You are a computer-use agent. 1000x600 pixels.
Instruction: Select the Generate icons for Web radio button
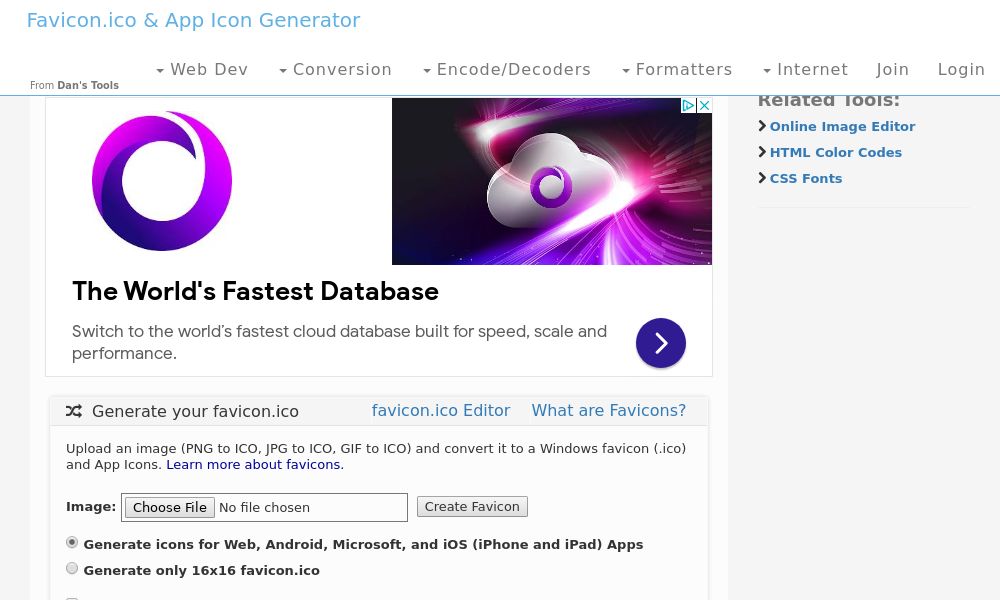click(x=72, y=542)
